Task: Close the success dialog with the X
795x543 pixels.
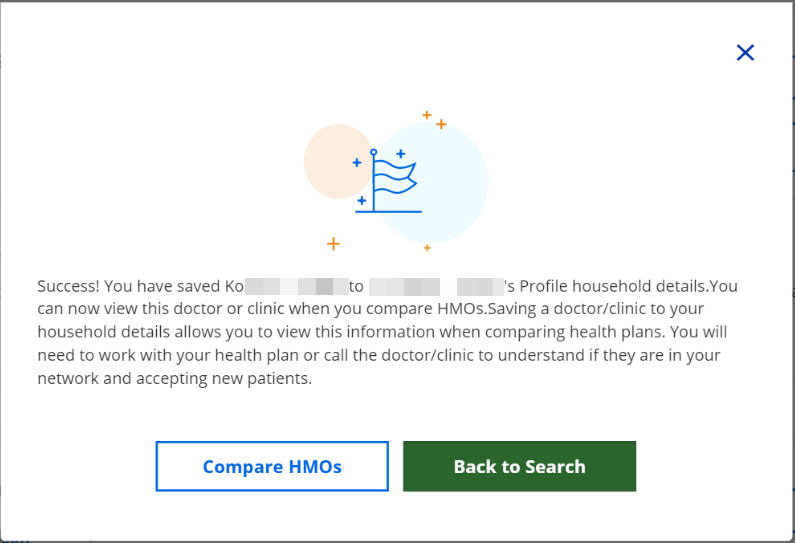Action: (745, 53)
